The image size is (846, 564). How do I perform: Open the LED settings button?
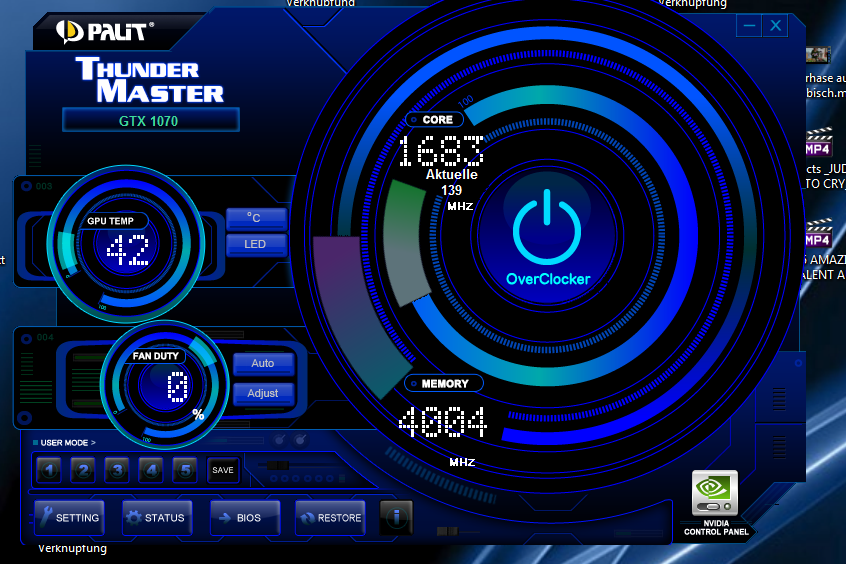(x=256, y=244)
